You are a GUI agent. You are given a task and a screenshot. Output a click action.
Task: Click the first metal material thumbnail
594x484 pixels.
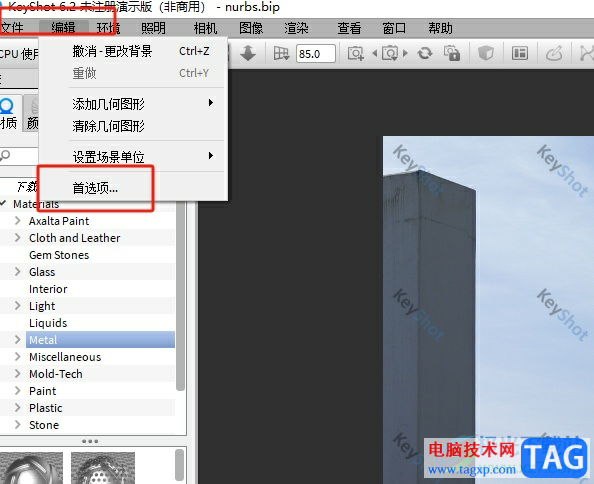point(31,468)
